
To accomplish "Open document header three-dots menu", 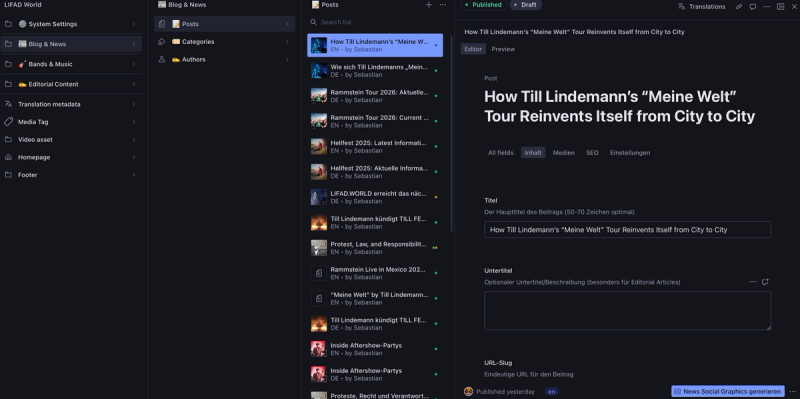I will click(766, 7).
